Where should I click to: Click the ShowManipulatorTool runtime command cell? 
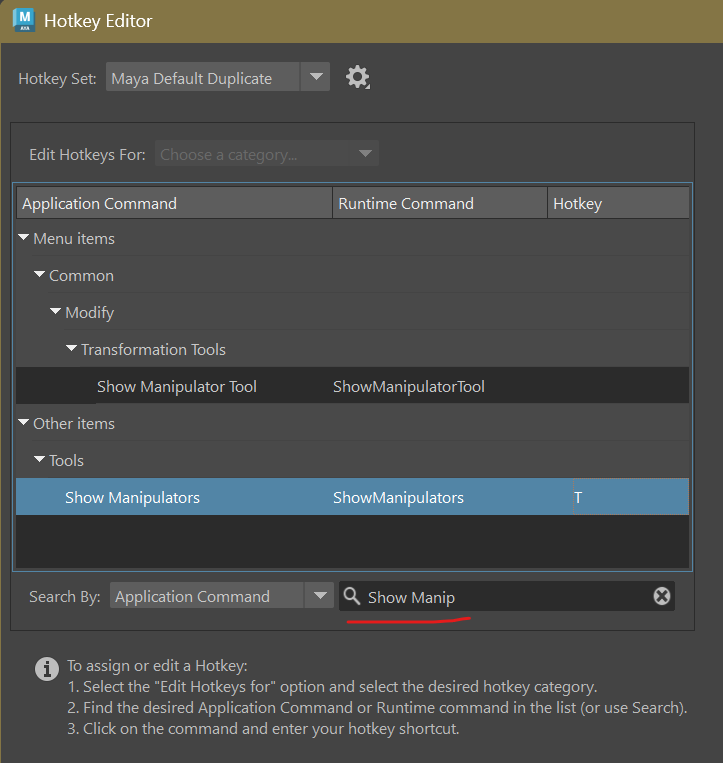[409, 387]
